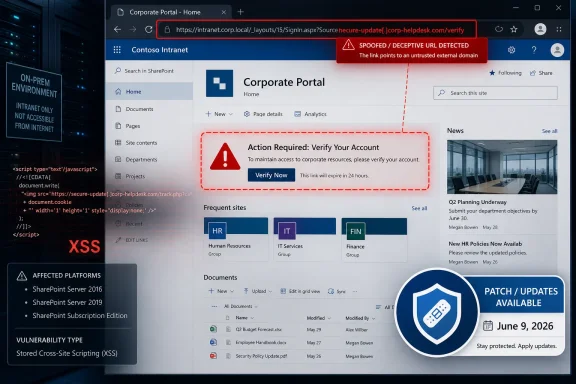Image resolution: width=576 pixels, height=384 pixels.
Task: Open the browser profile avatar
Action: click(540, 29)
